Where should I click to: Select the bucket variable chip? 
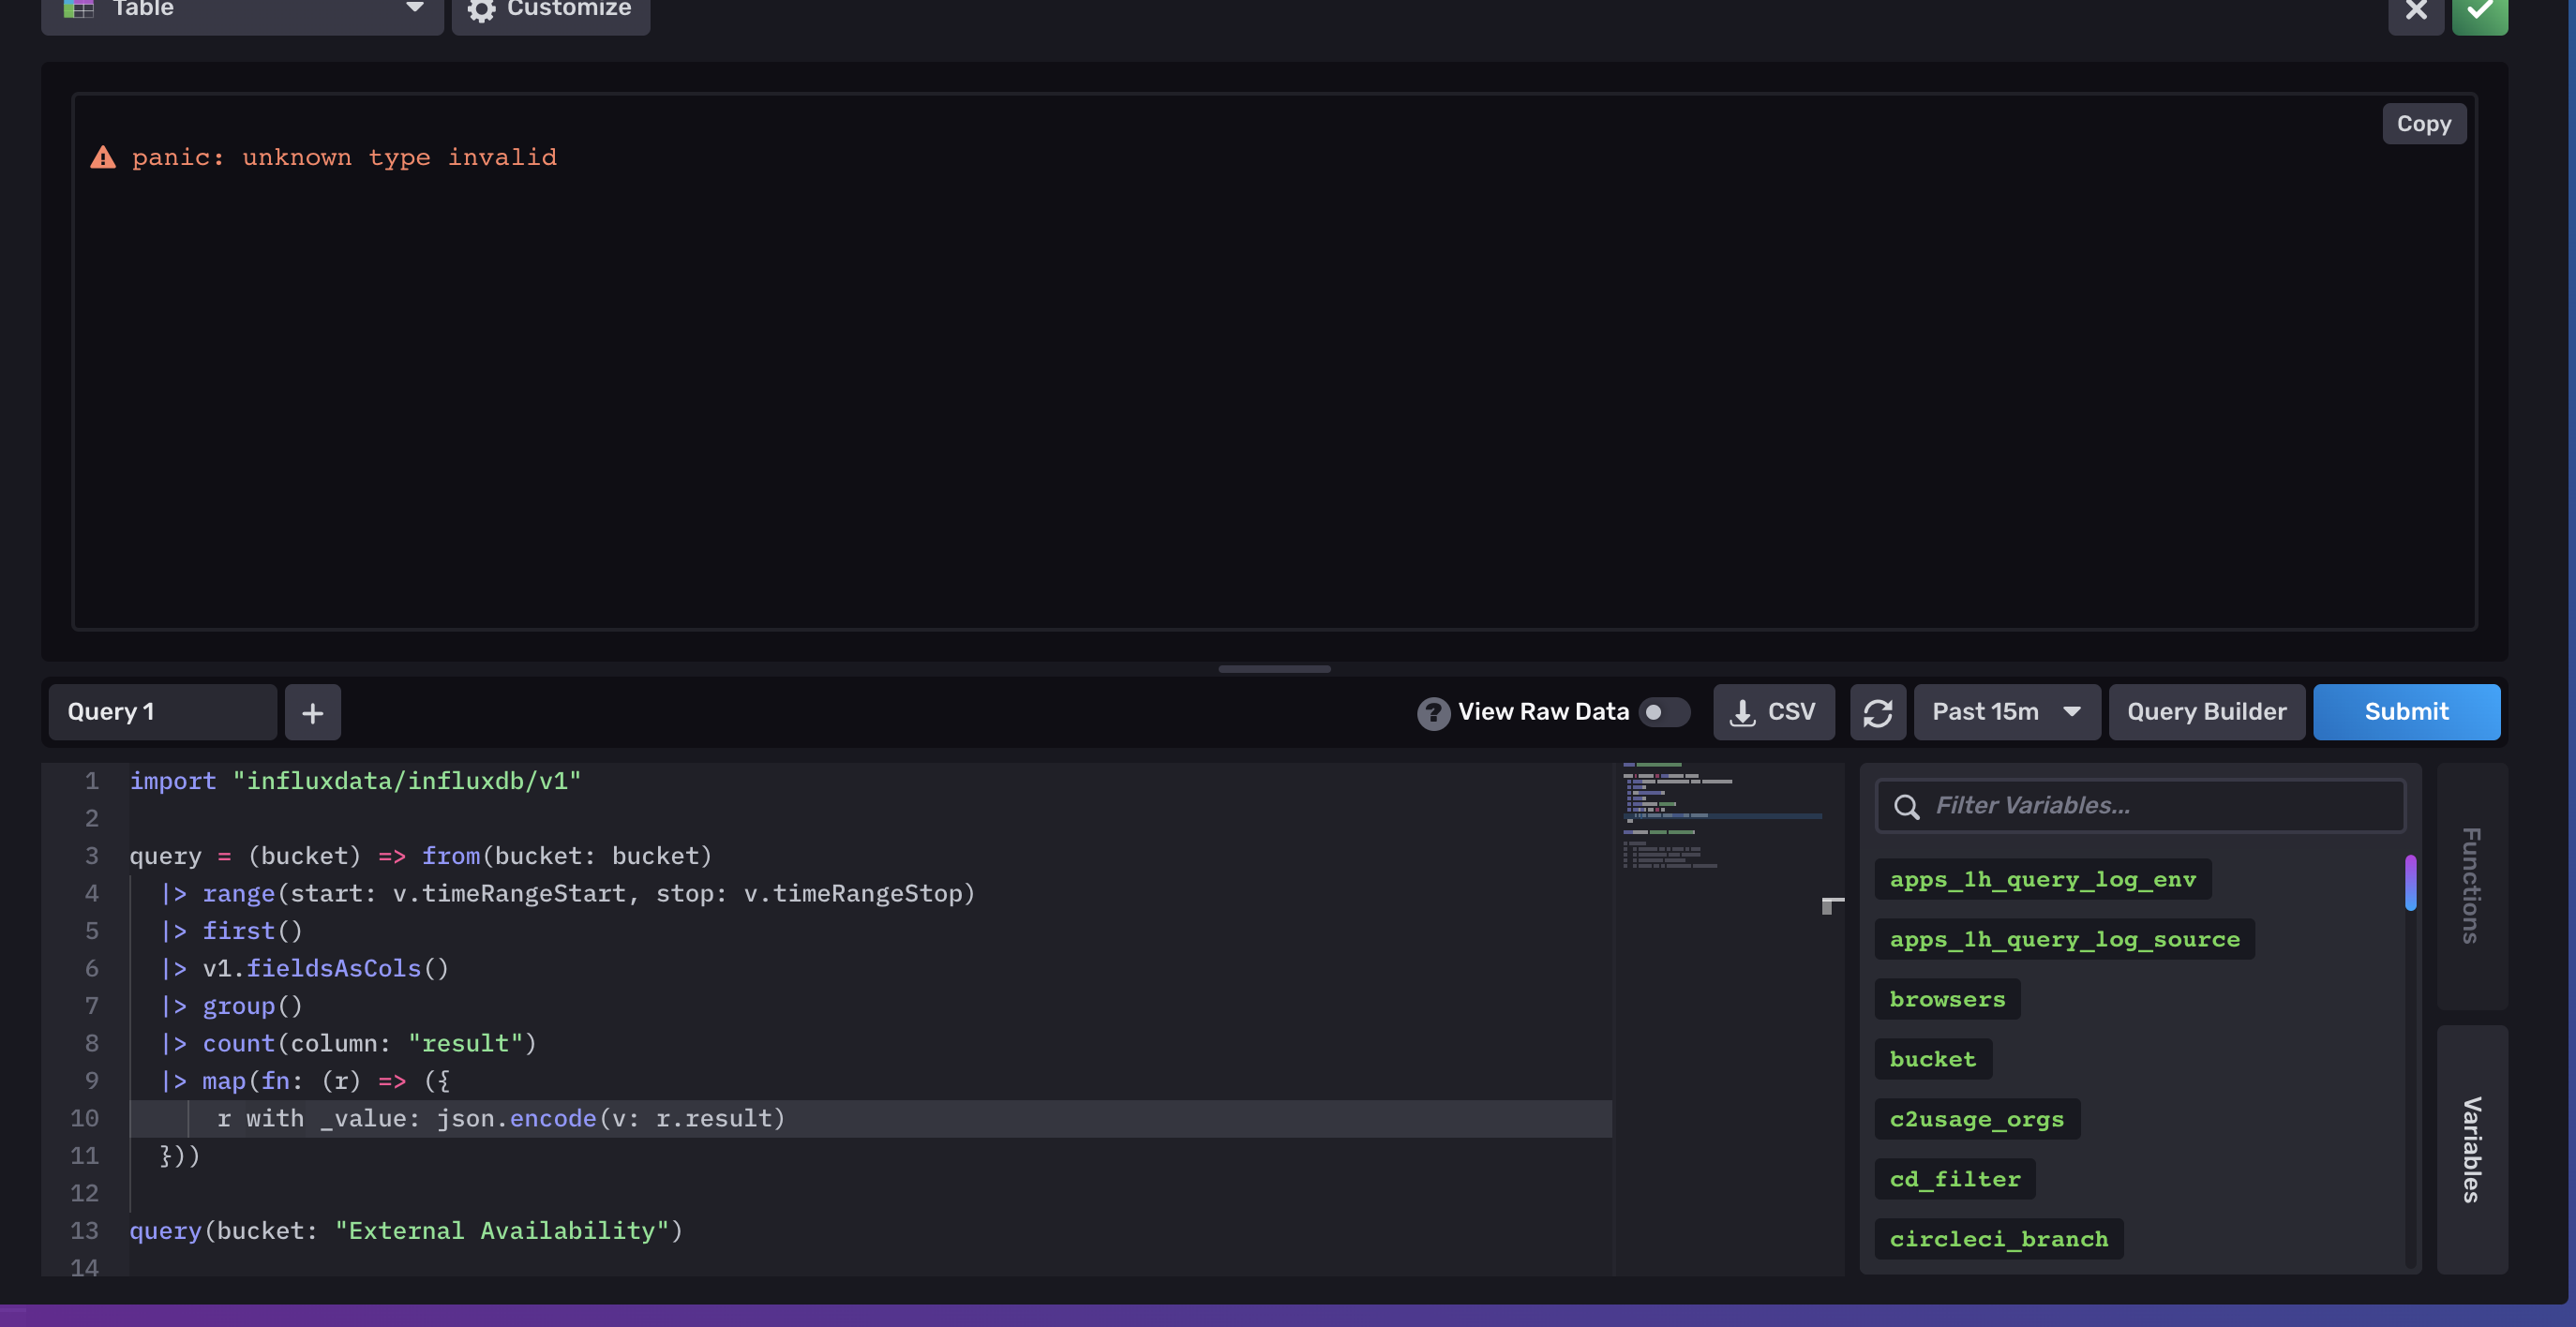pos(1931,1059)
